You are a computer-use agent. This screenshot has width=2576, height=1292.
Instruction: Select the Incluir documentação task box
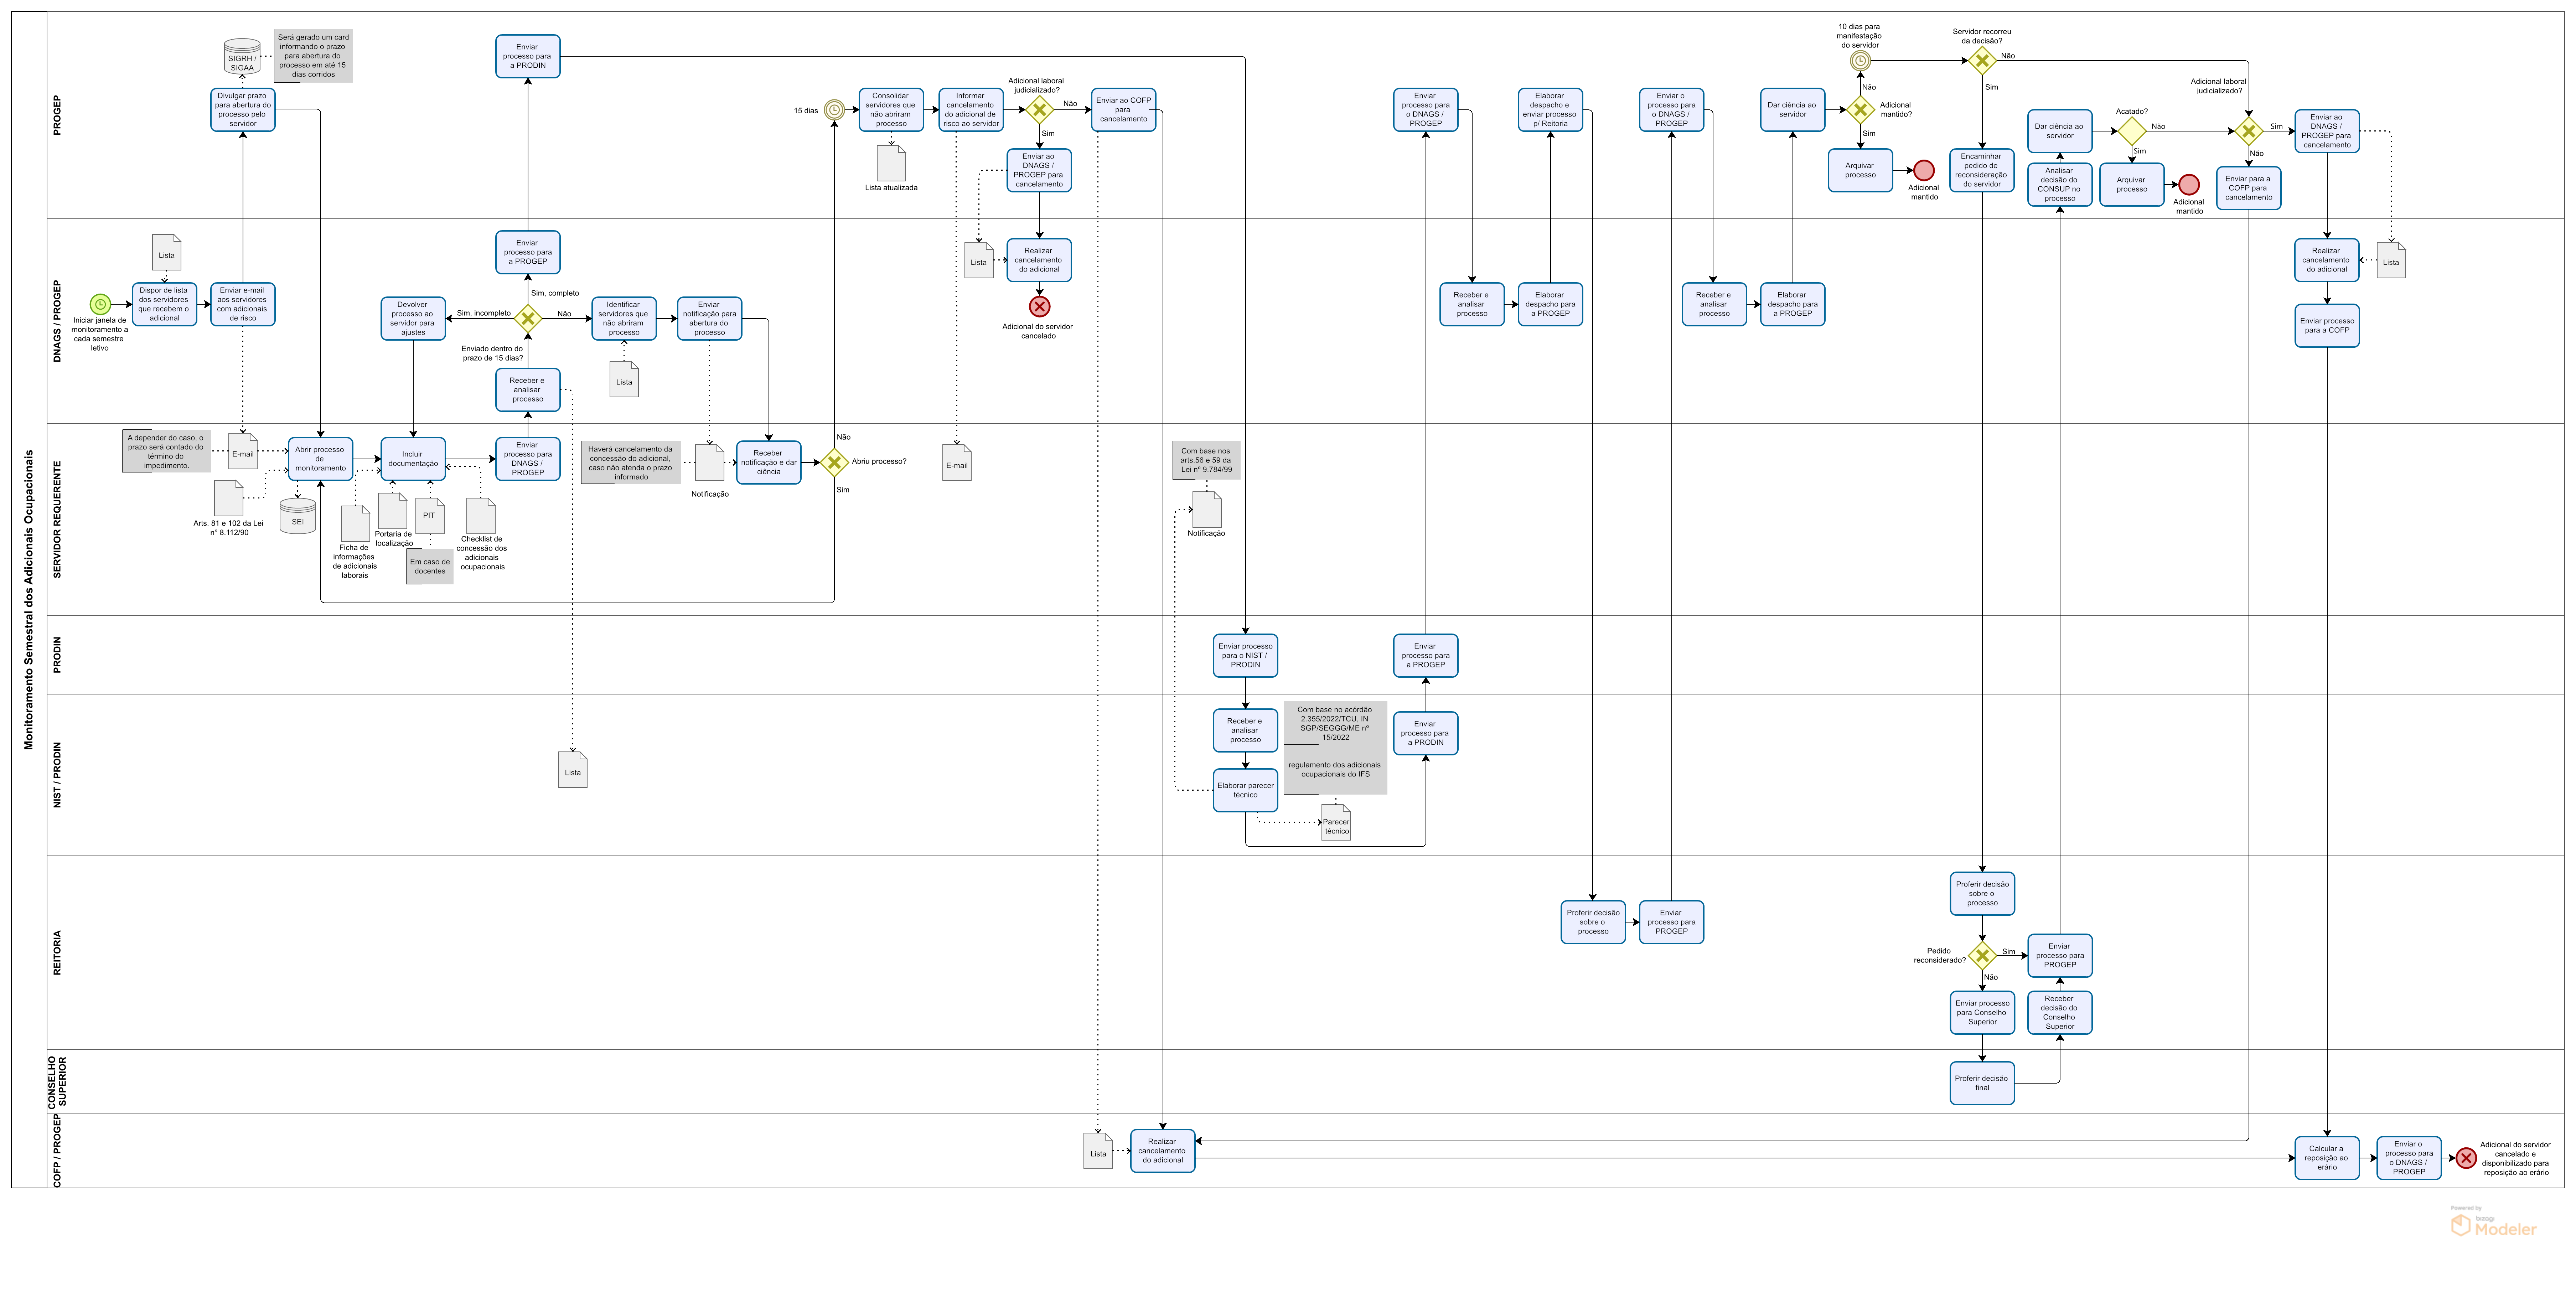point(413,459)
